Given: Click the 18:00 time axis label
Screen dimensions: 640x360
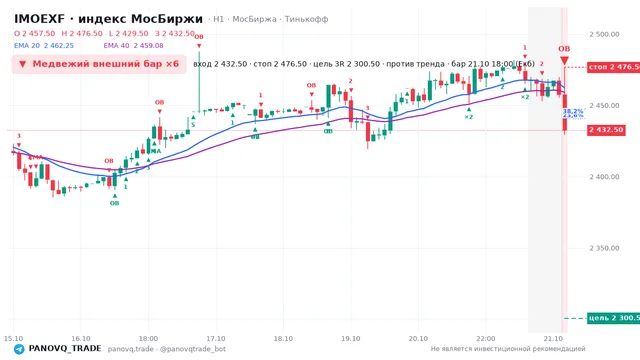Looking at the screenshot, I should (148, 339).
